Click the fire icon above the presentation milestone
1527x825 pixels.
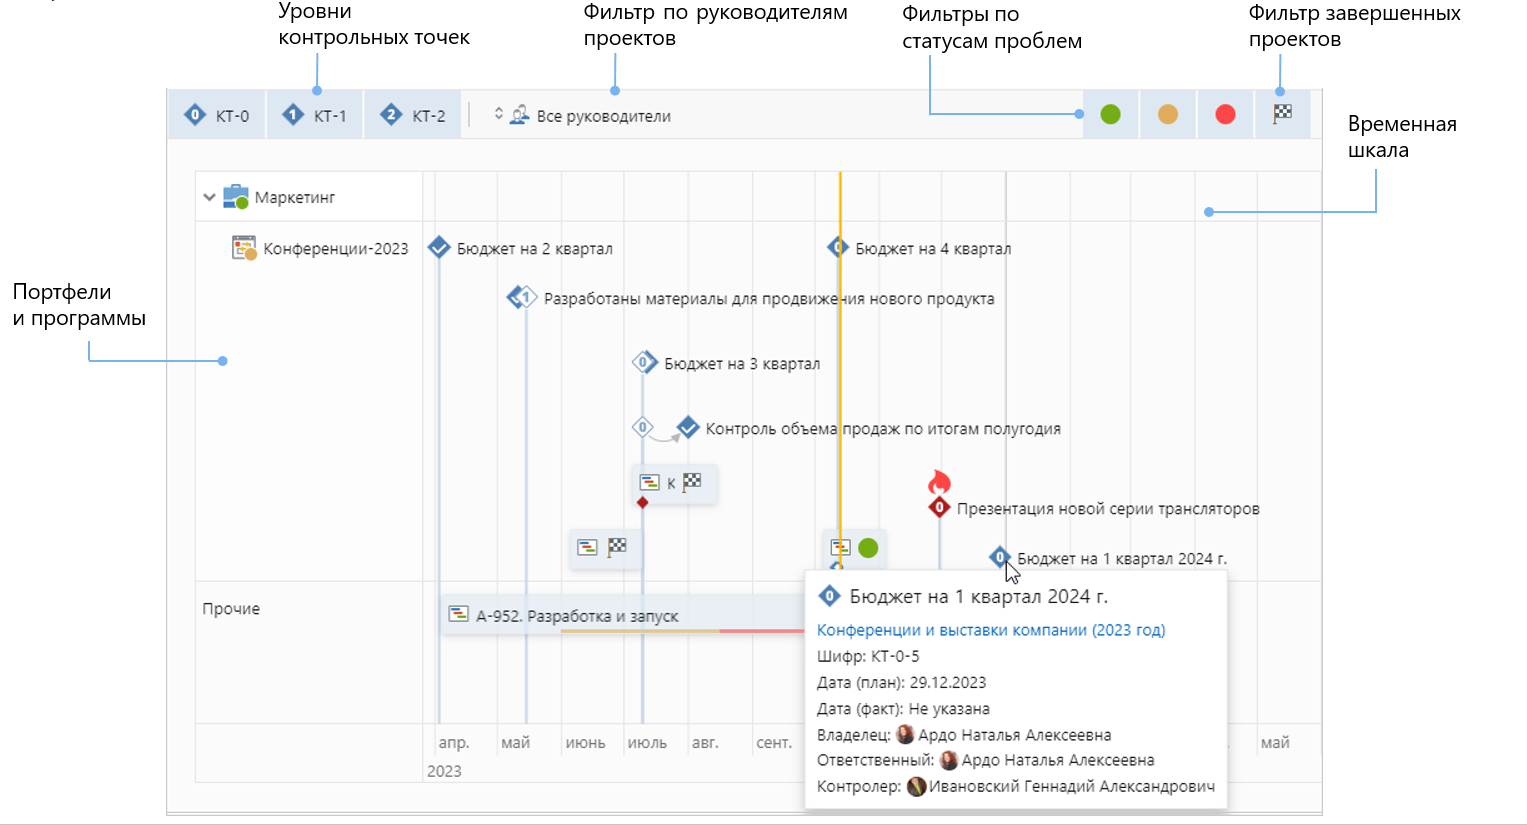coord(939,483)
